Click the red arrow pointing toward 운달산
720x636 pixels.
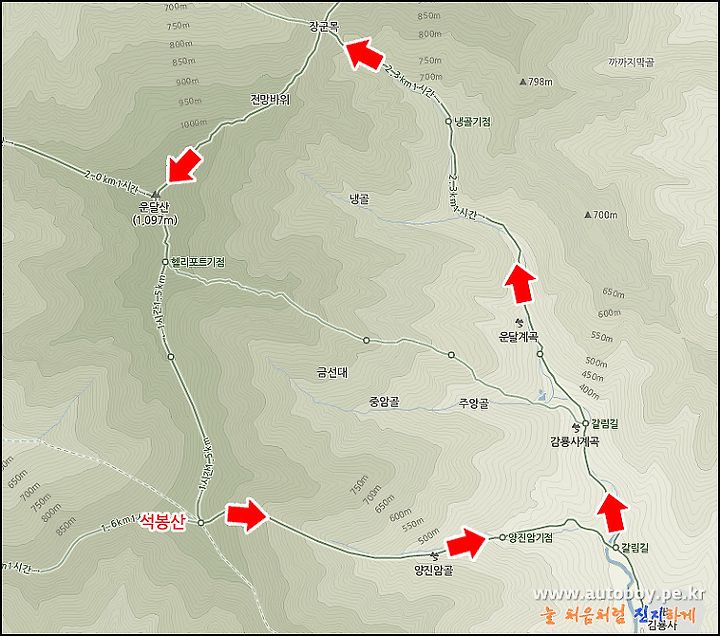(184, 165)
